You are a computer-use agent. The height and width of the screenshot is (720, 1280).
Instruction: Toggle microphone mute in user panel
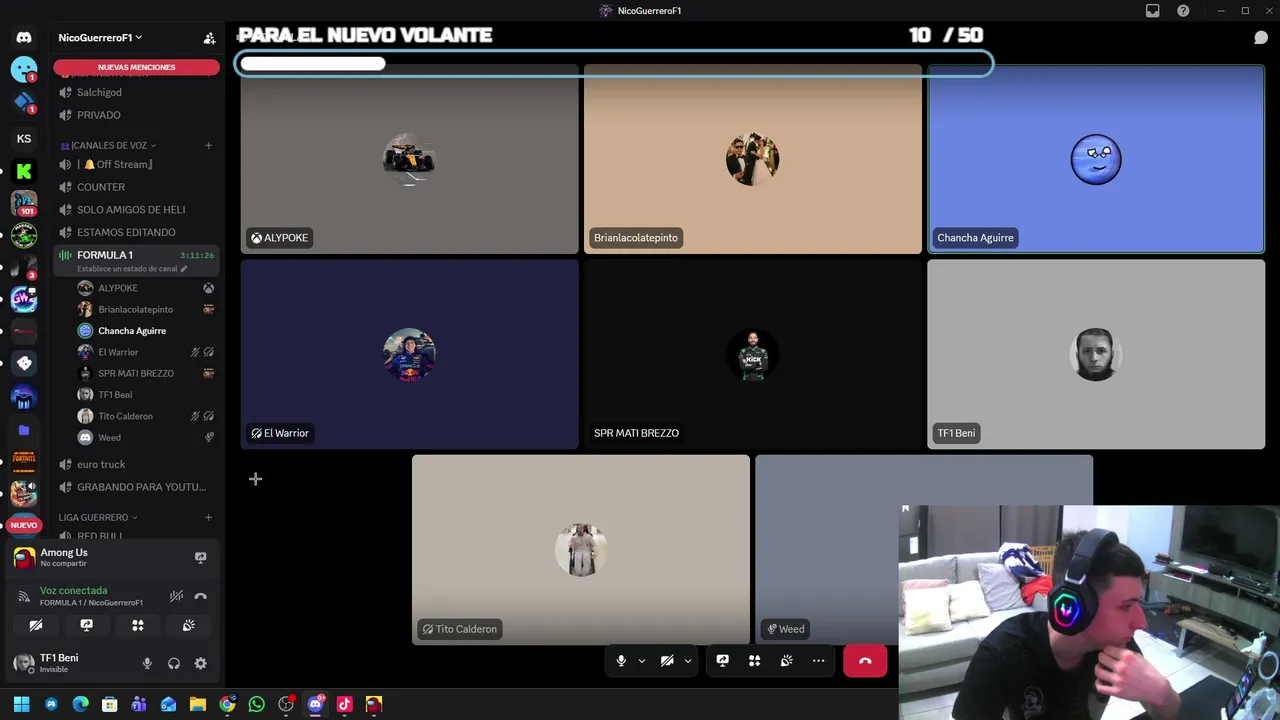147,663
